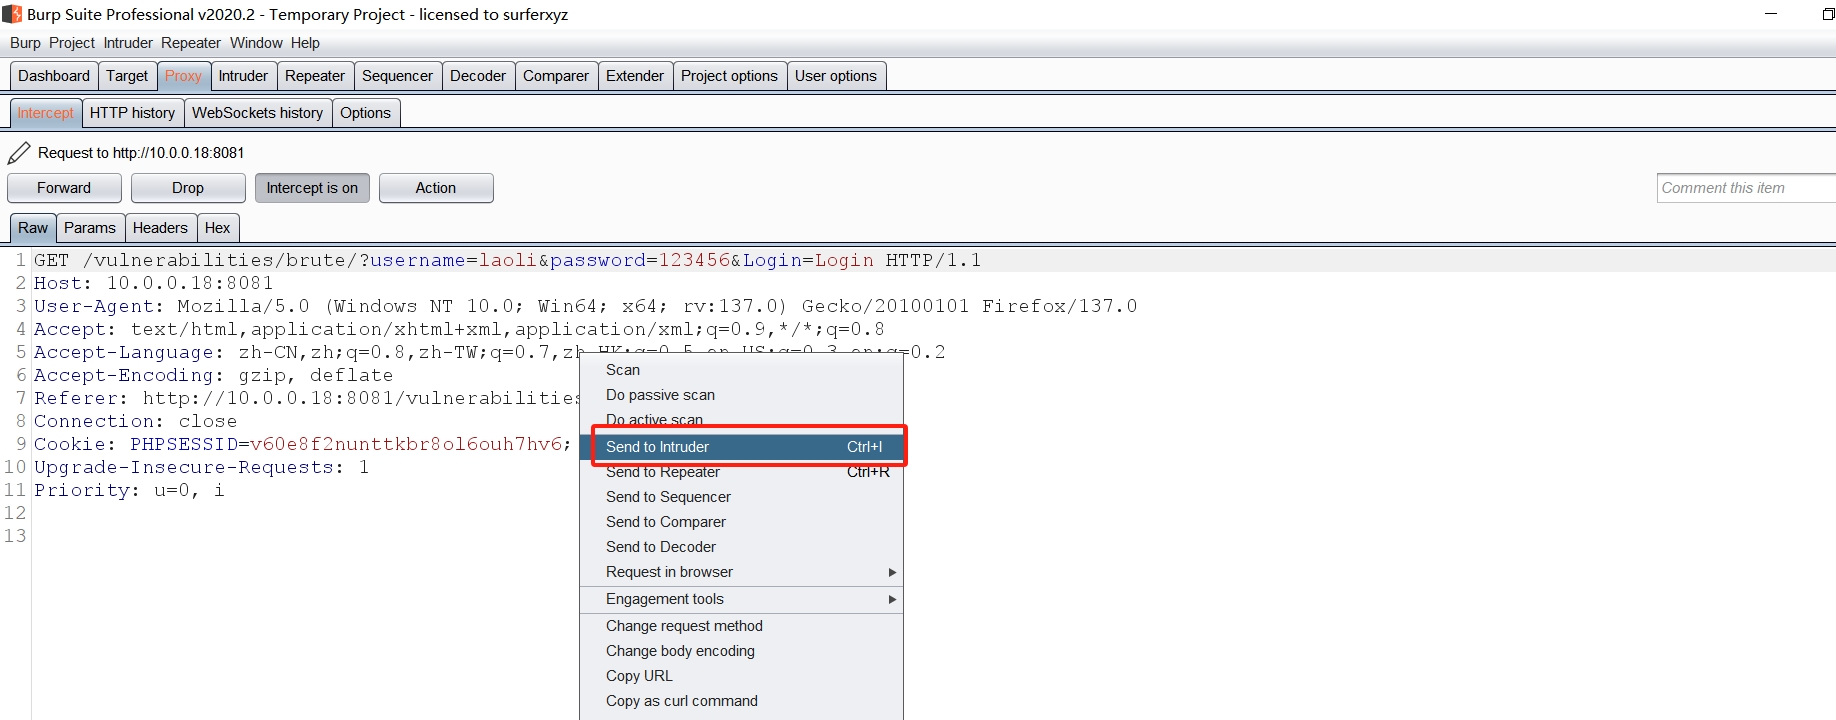Viewport: 1836px width, 720px height.
Task: Click the Connection: close line
Action: coord(135,421)
